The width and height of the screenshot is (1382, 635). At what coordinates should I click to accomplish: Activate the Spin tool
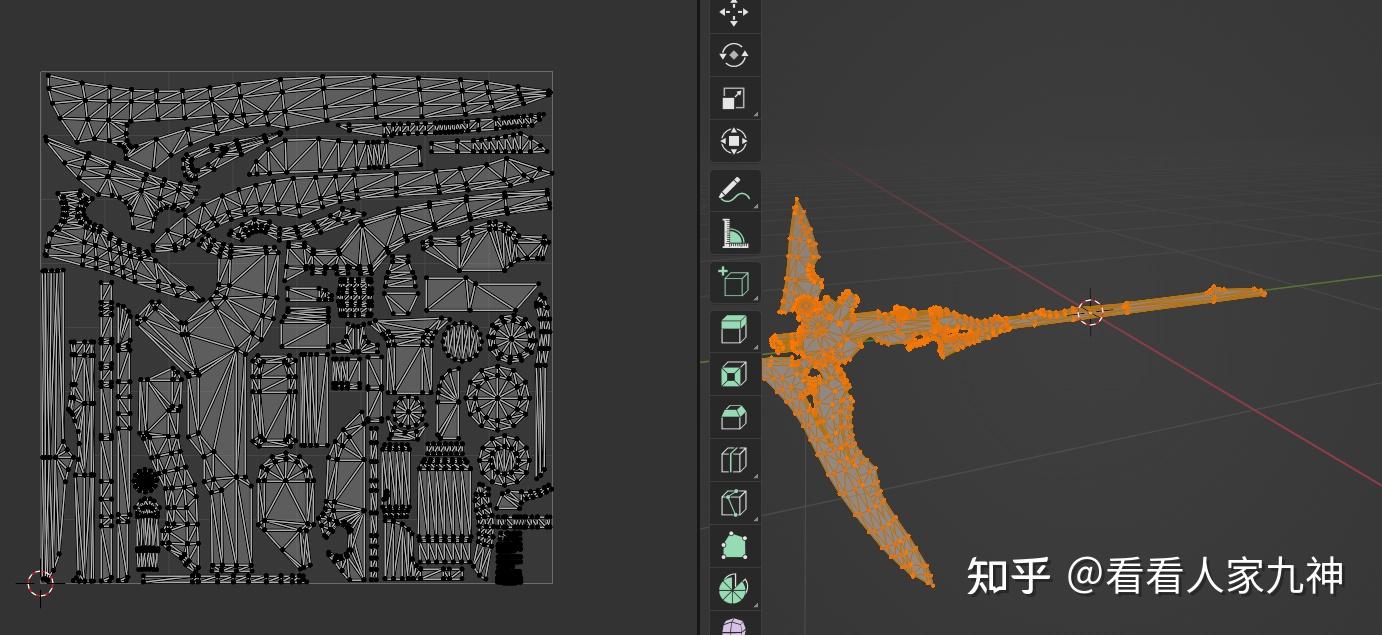pos(735,588)
